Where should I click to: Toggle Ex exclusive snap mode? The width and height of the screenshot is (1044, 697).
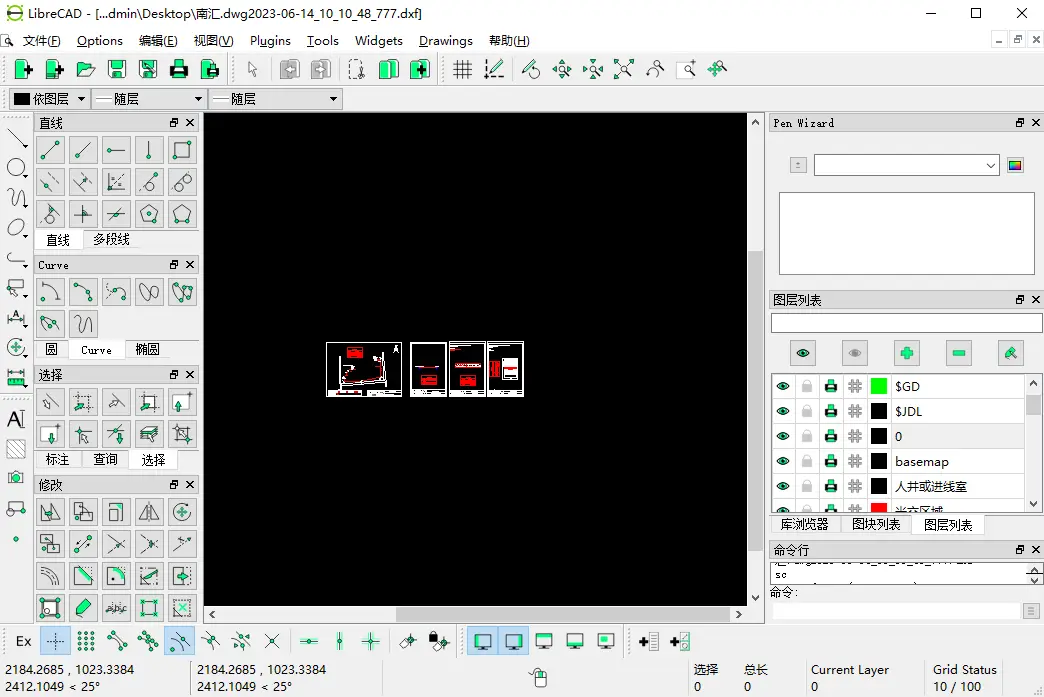[x=23, y=641]
